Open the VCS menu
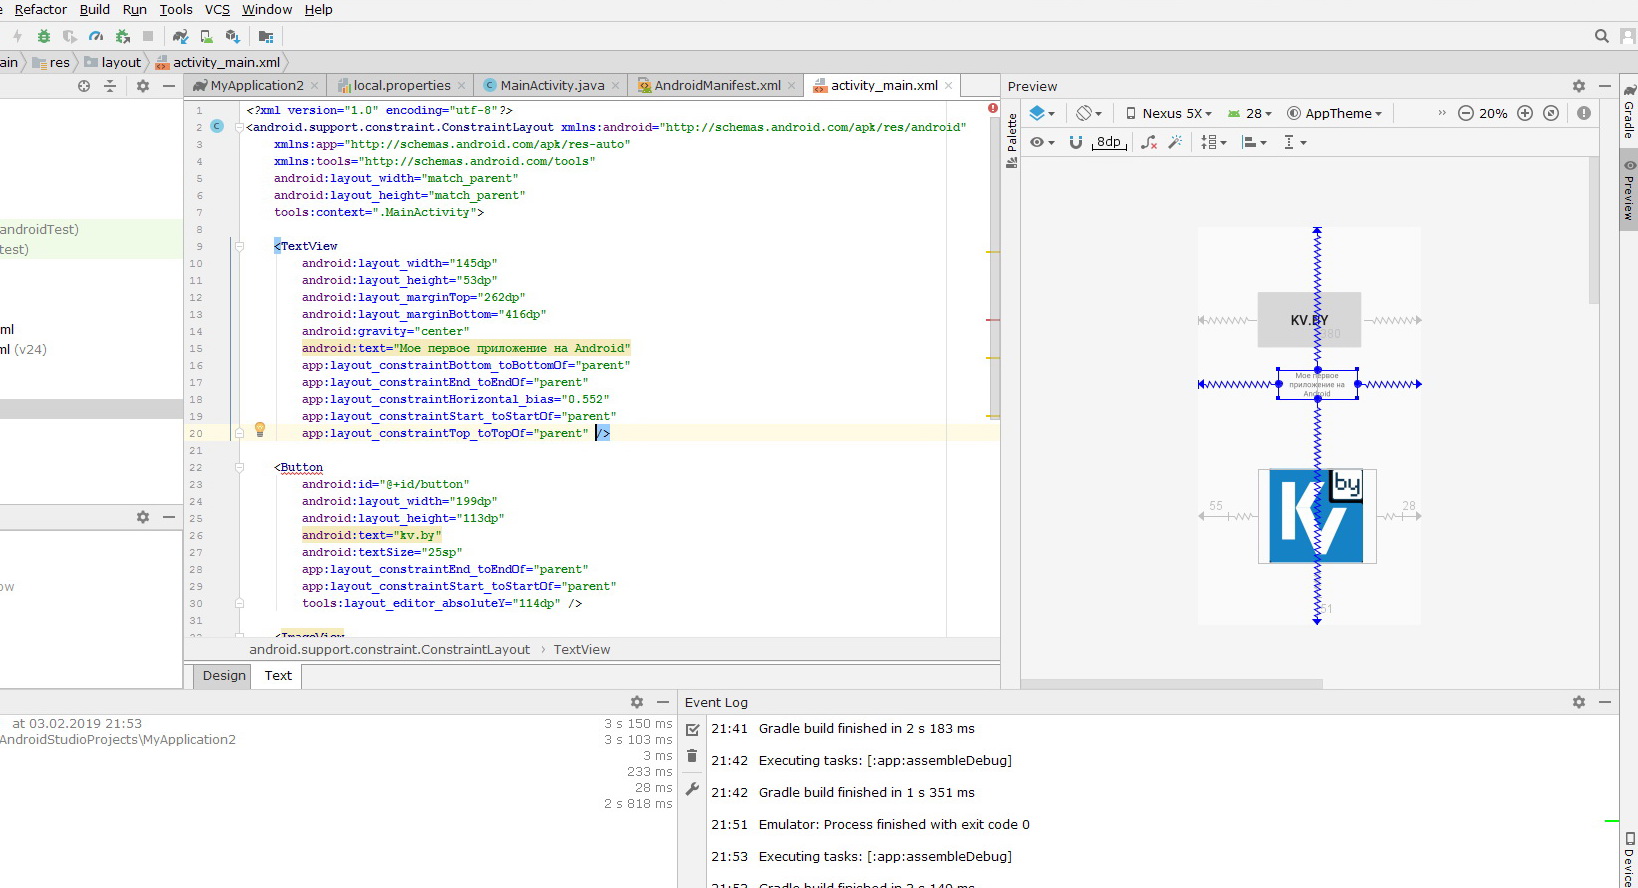The width and height of the screenshot is (1638, 888). [217, 9]
